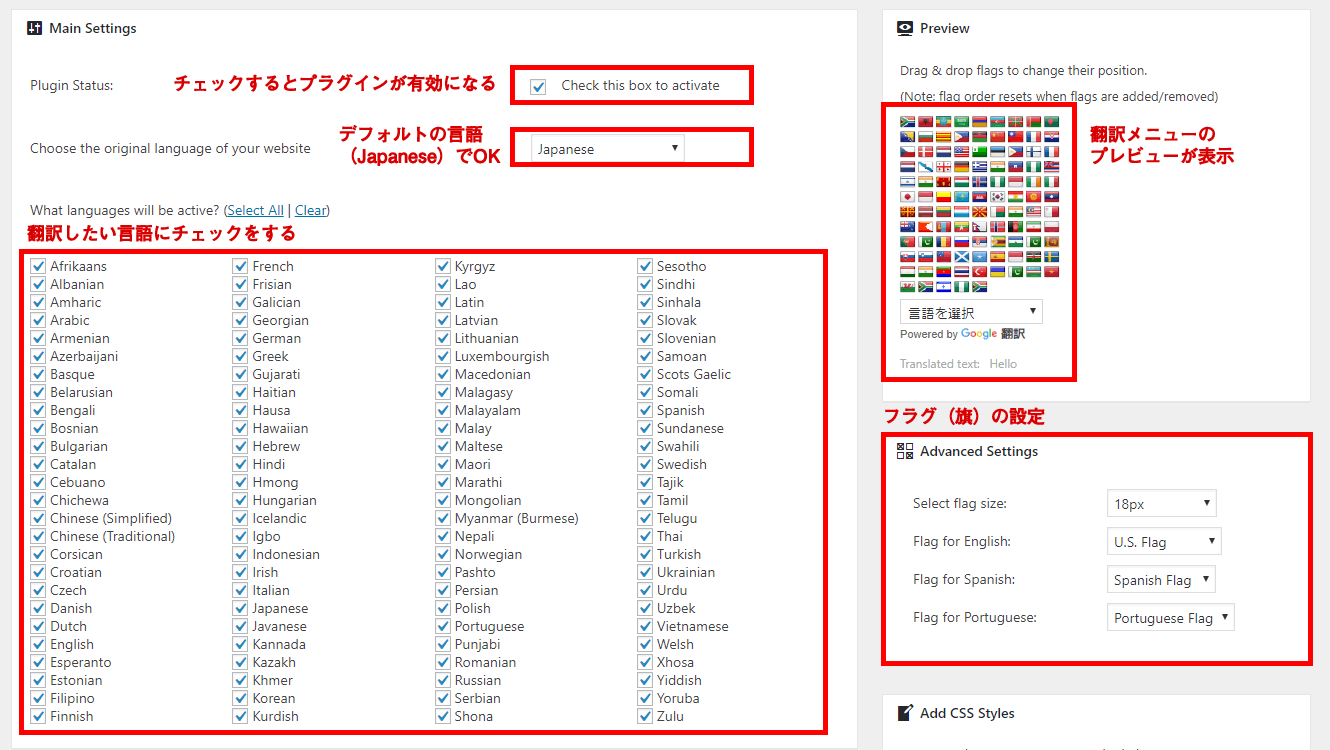Screen dimensions: 1330x750
Task: Click the Add CSS Styles panel header
Action: tap(966, 713)
